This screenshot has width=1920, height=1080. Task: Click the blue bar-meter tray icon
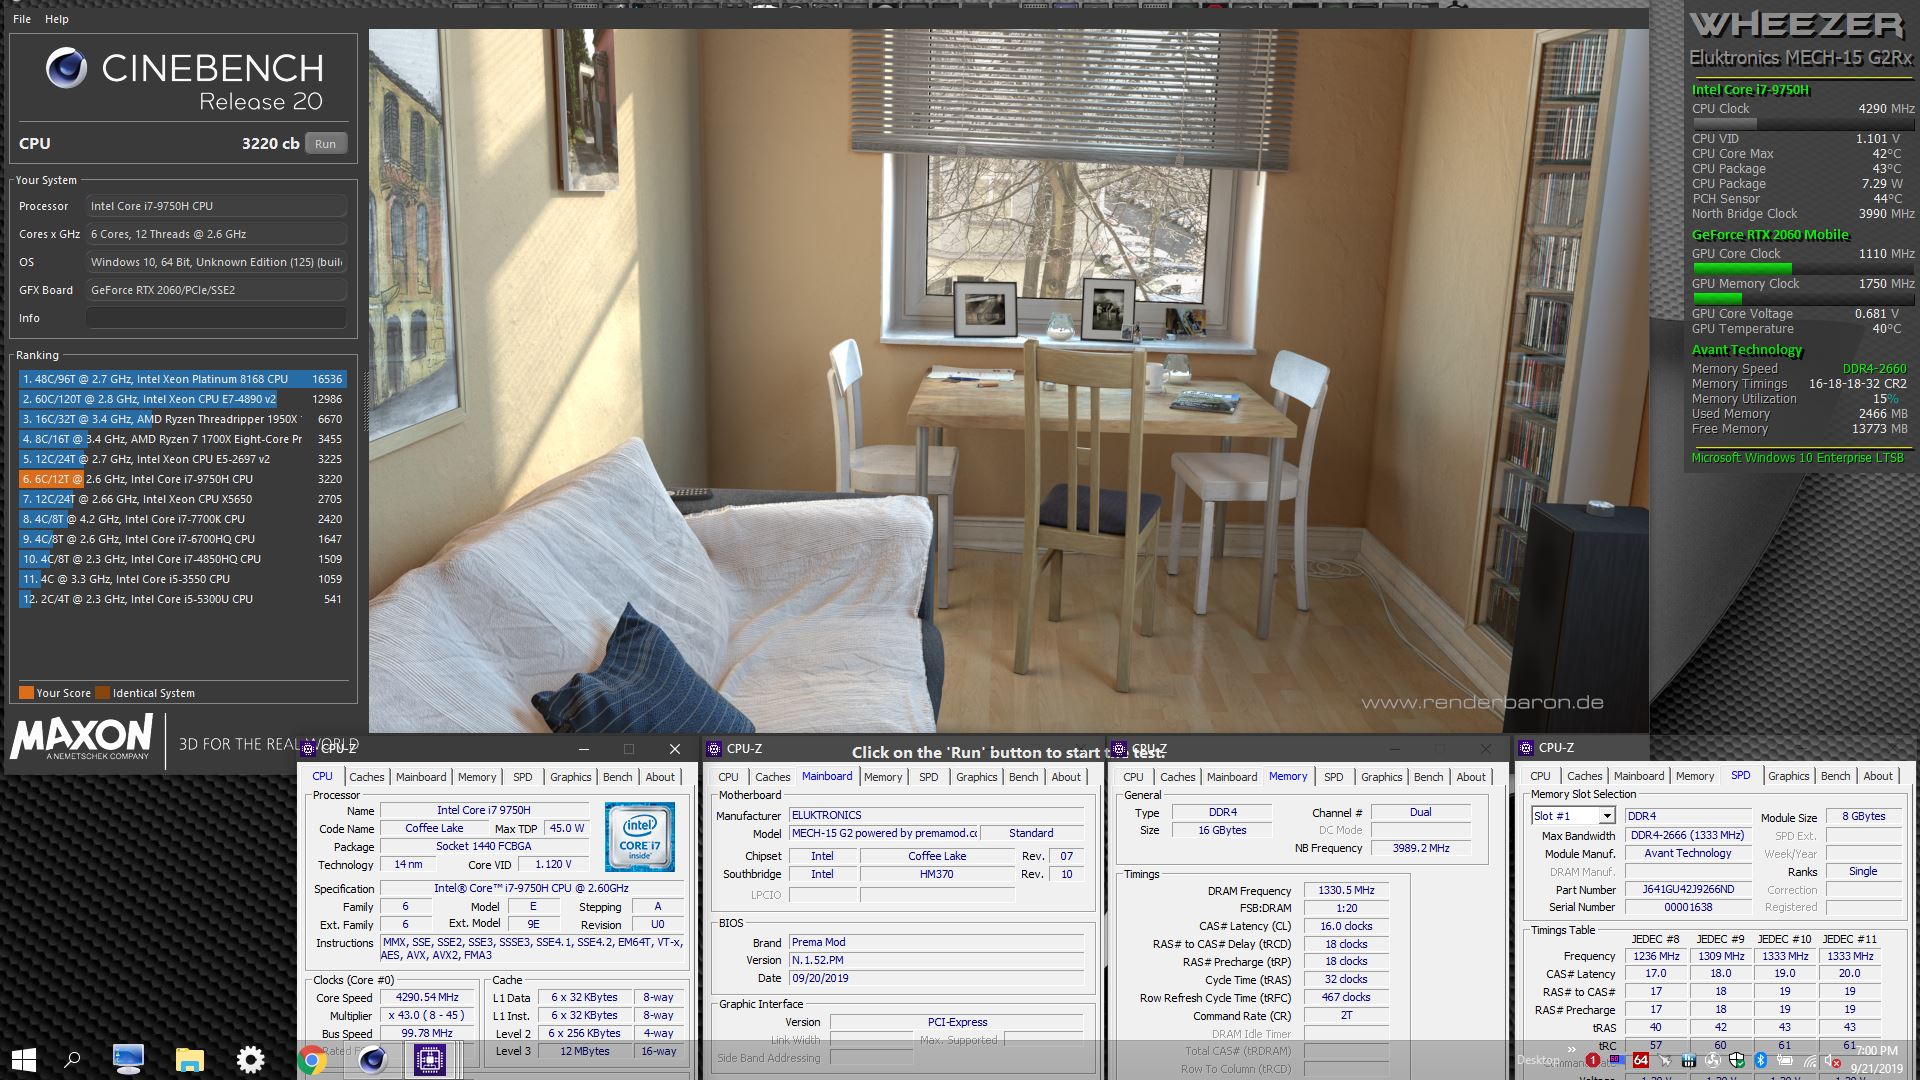1689,1060
